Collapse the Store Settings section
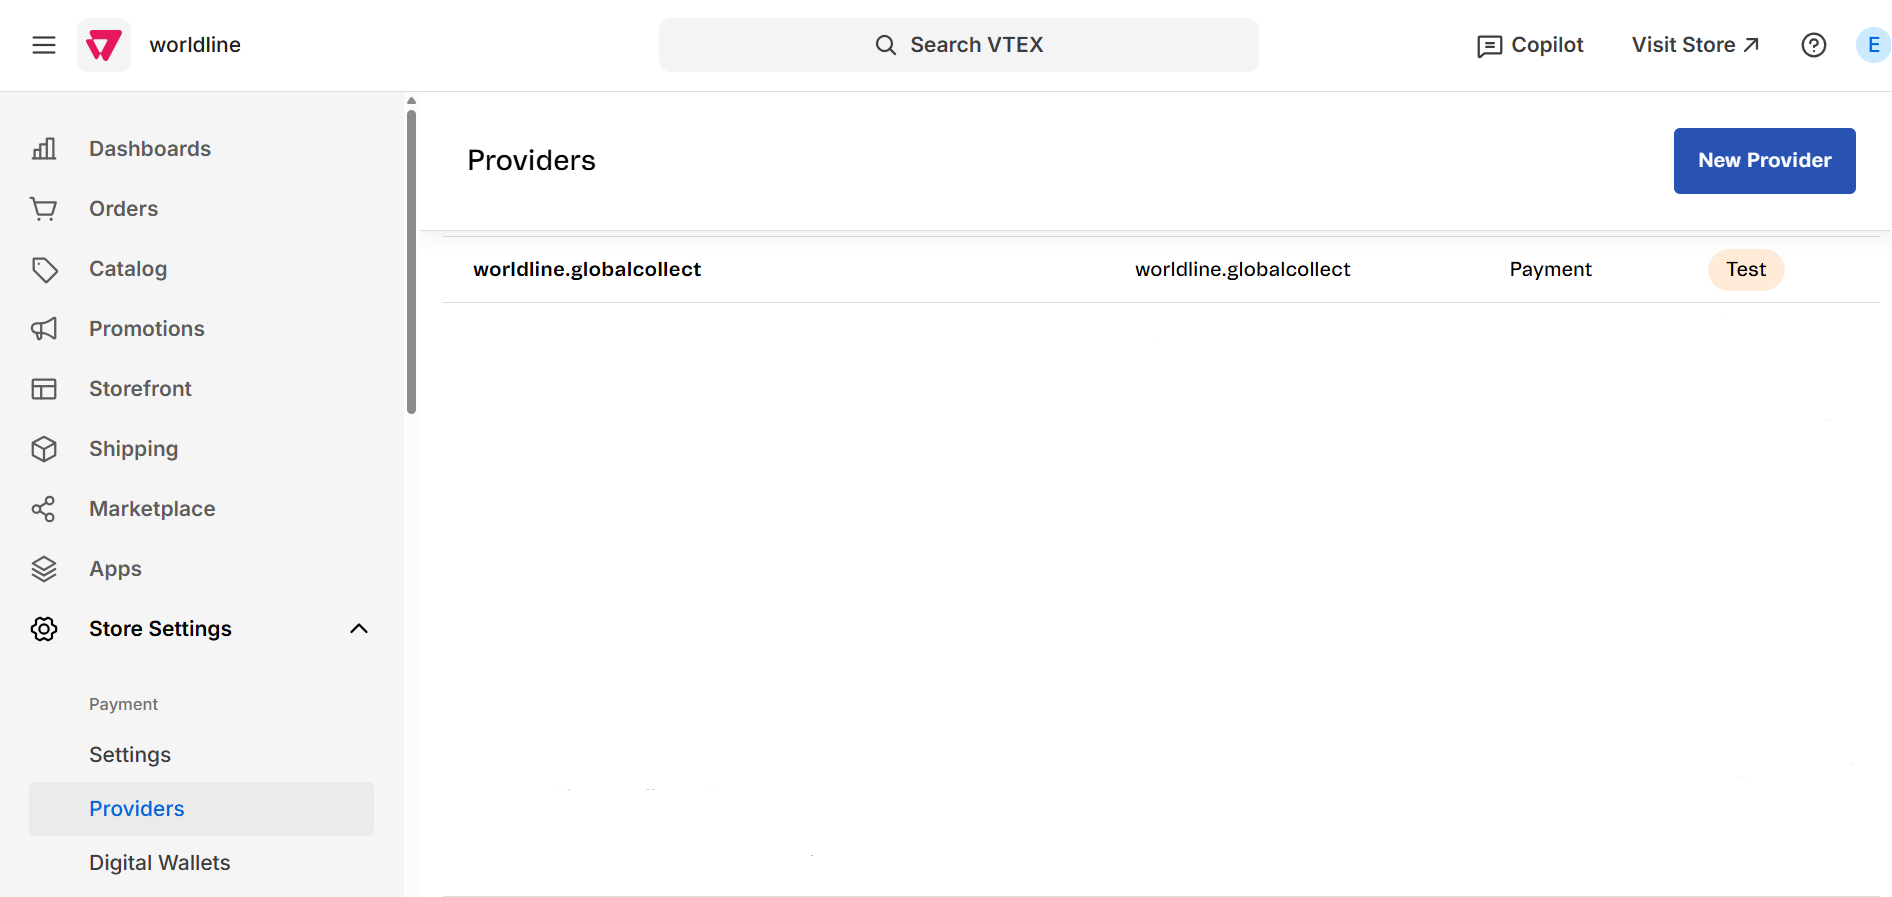 pyautogui.click(x=359, y=628)
